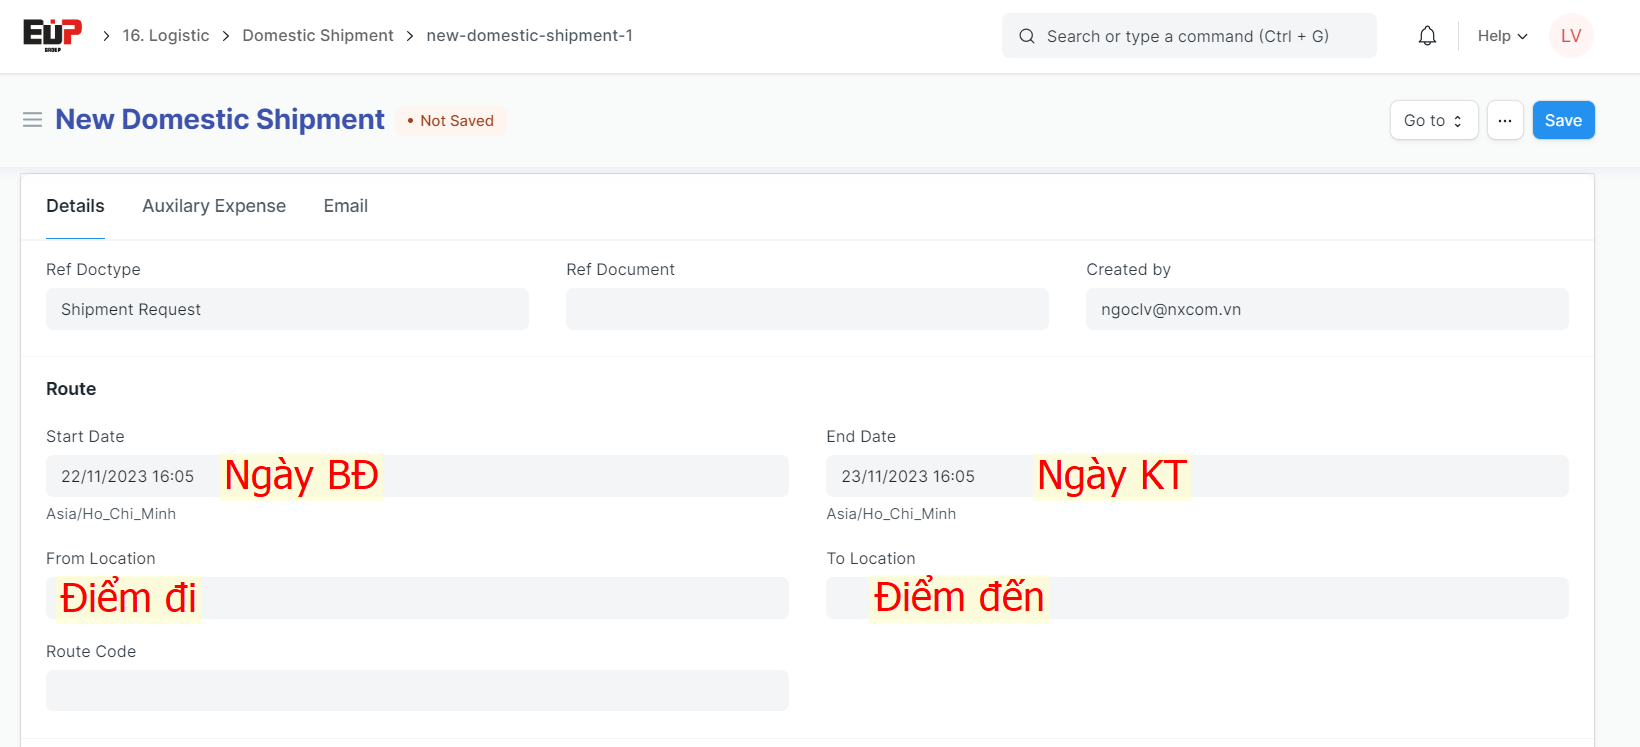Go to 16. Logistic breadcrumb
This screenshot has width=1640, height=747.
pyautogui.click(x=166, y=36)
